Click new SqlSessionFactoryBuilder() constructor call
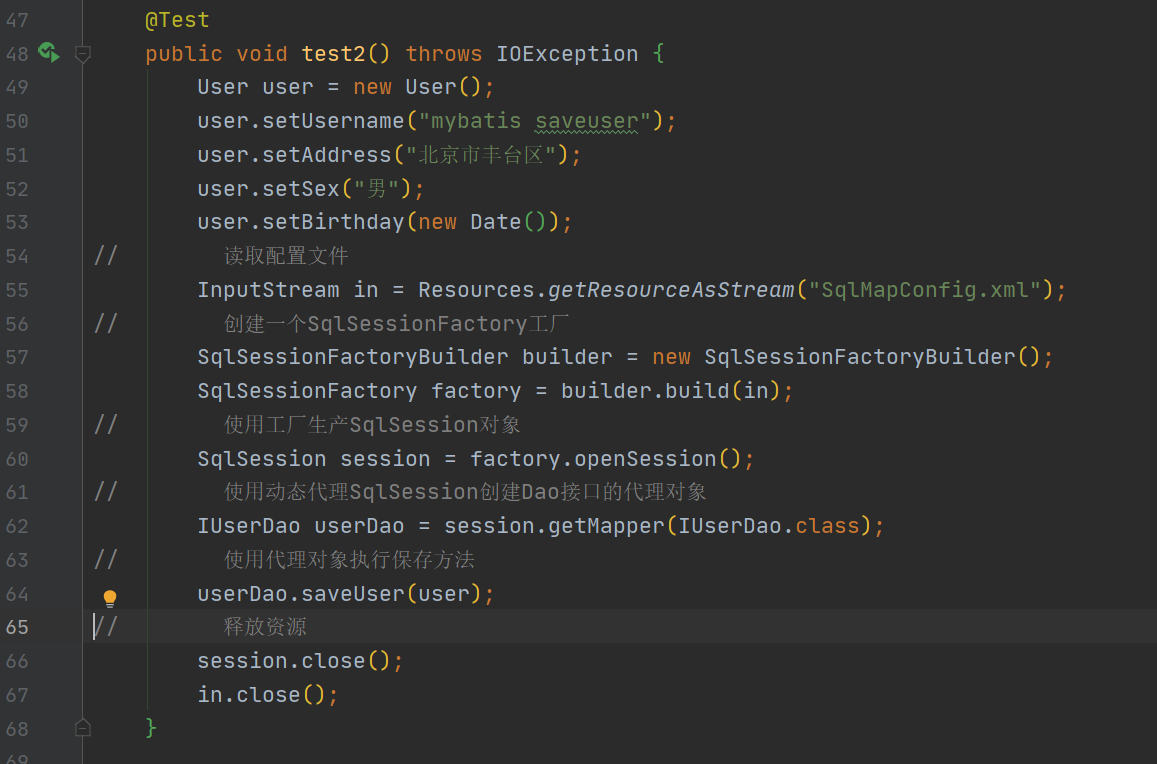The height and width of the screenshot is (764, 1157). coord(846,357)
